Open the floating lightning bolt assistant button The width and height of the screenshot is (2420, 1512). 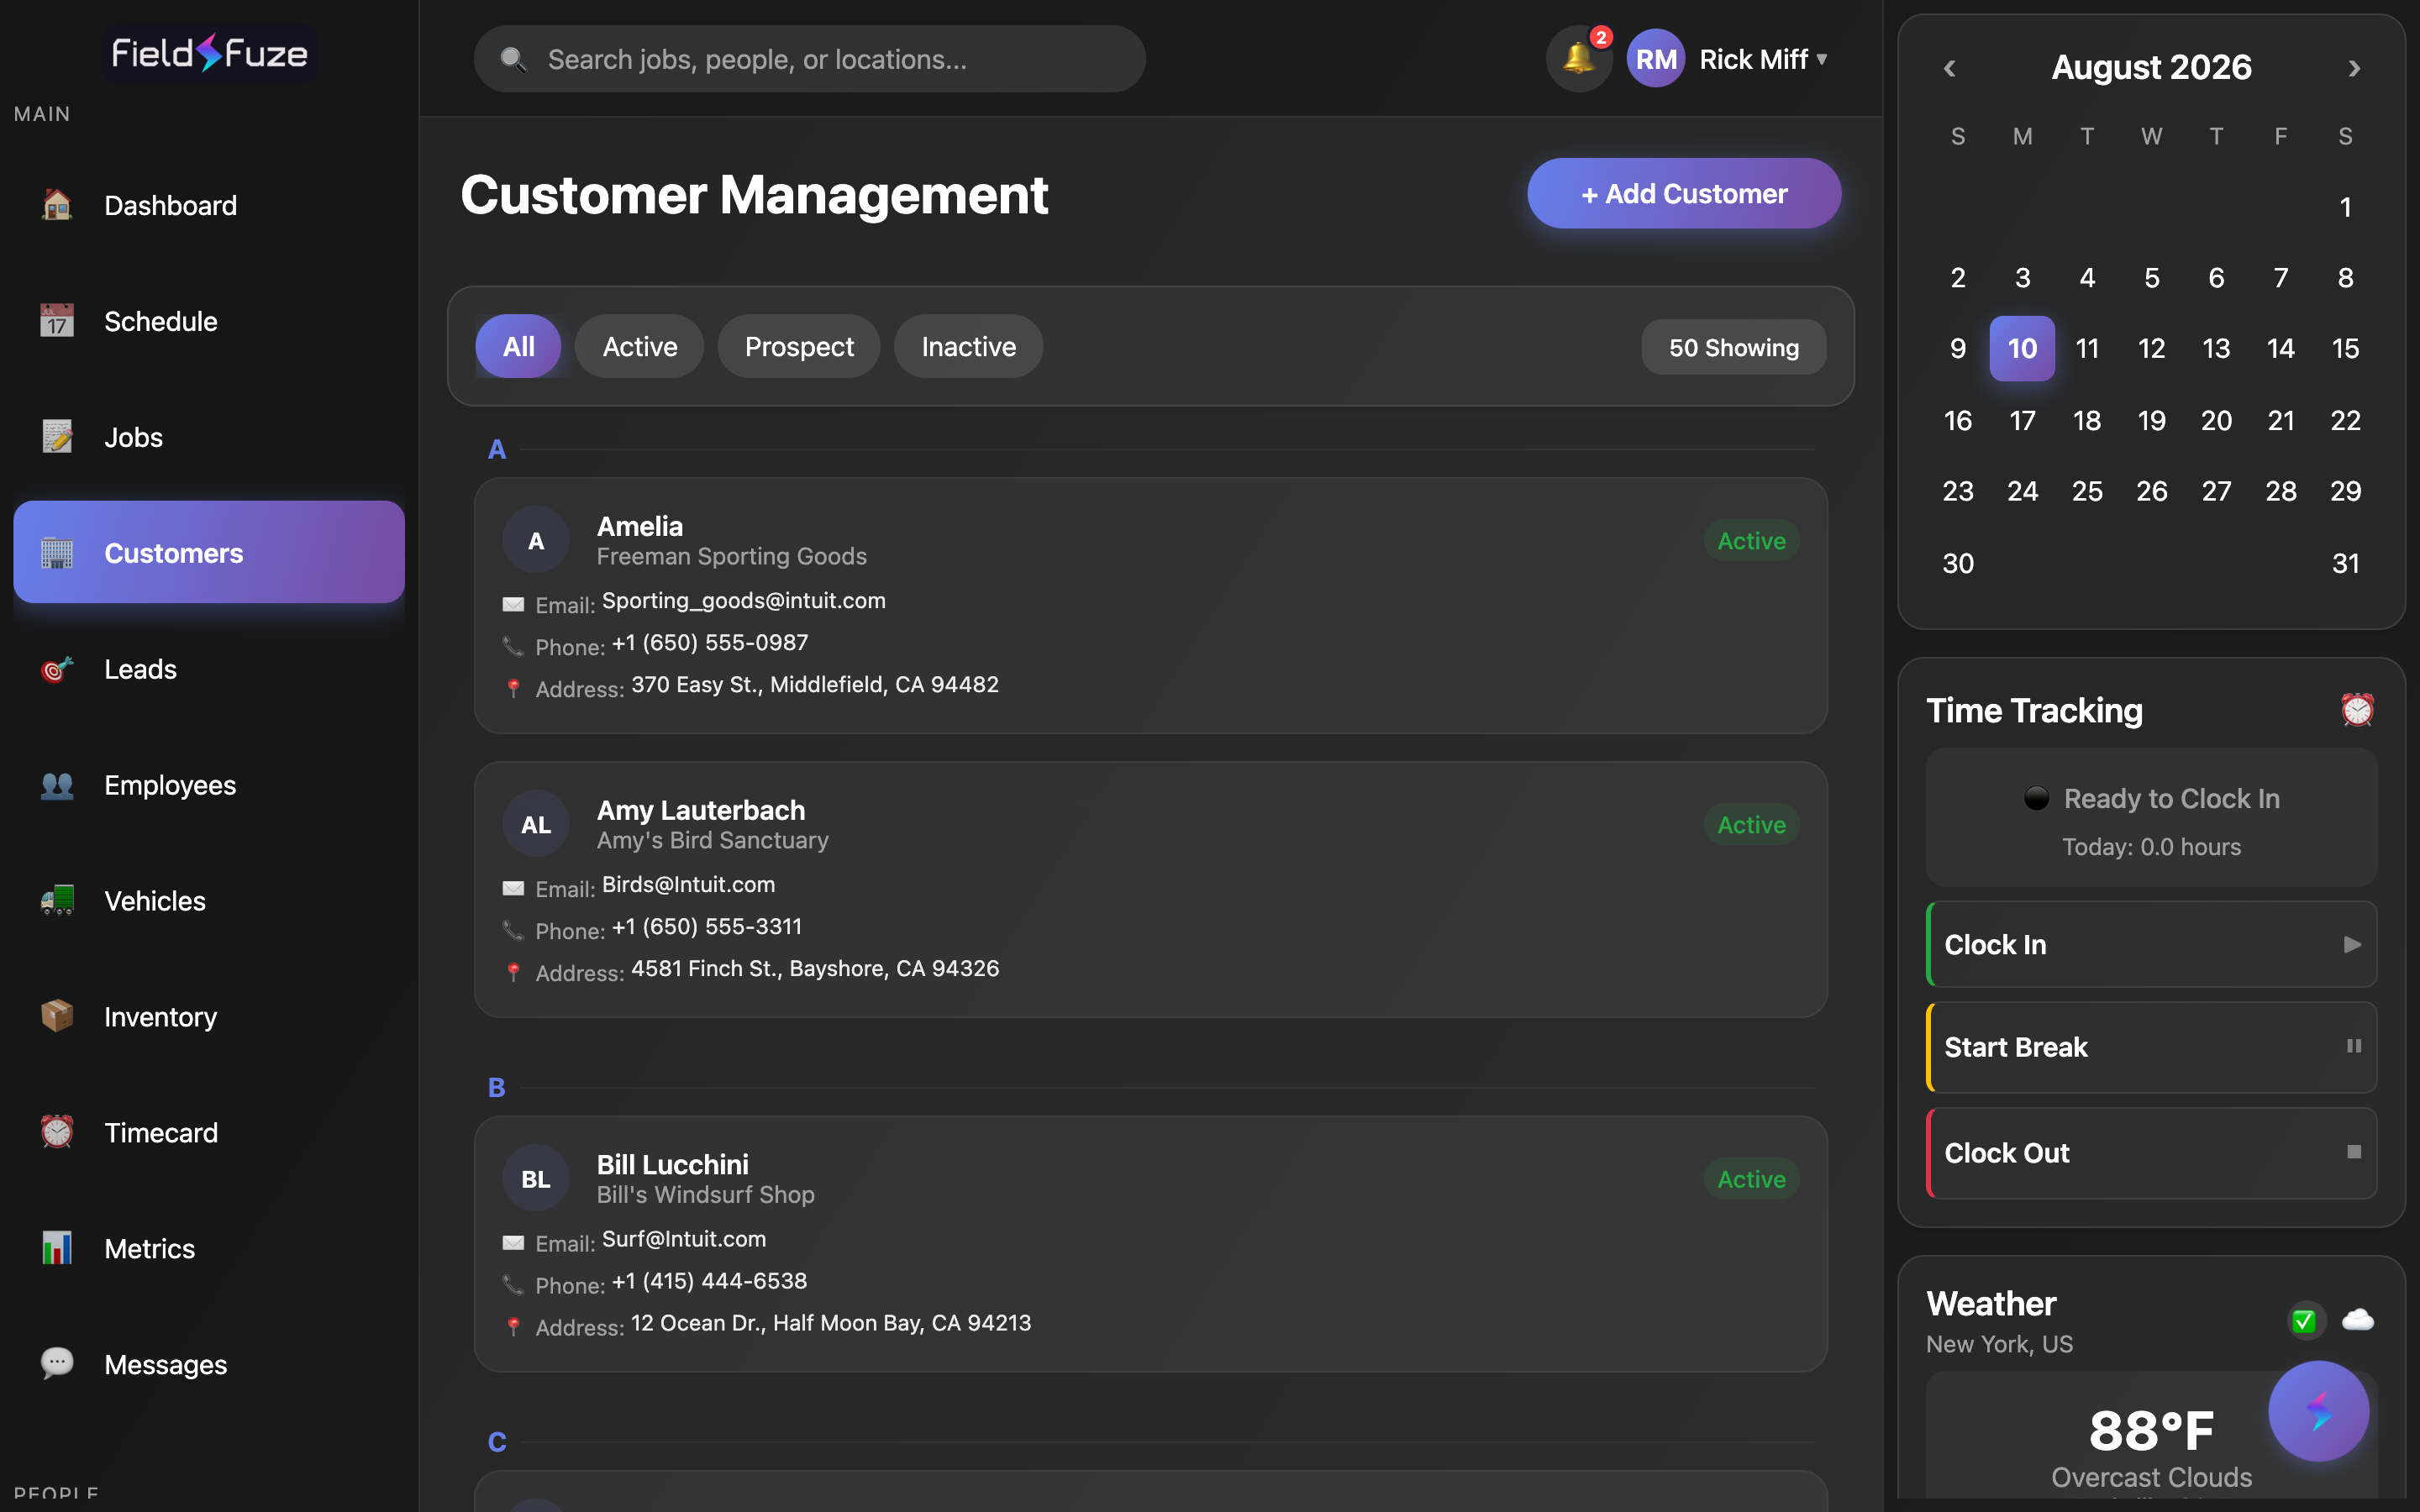pyautogui.click(x=2318, y=1411)
